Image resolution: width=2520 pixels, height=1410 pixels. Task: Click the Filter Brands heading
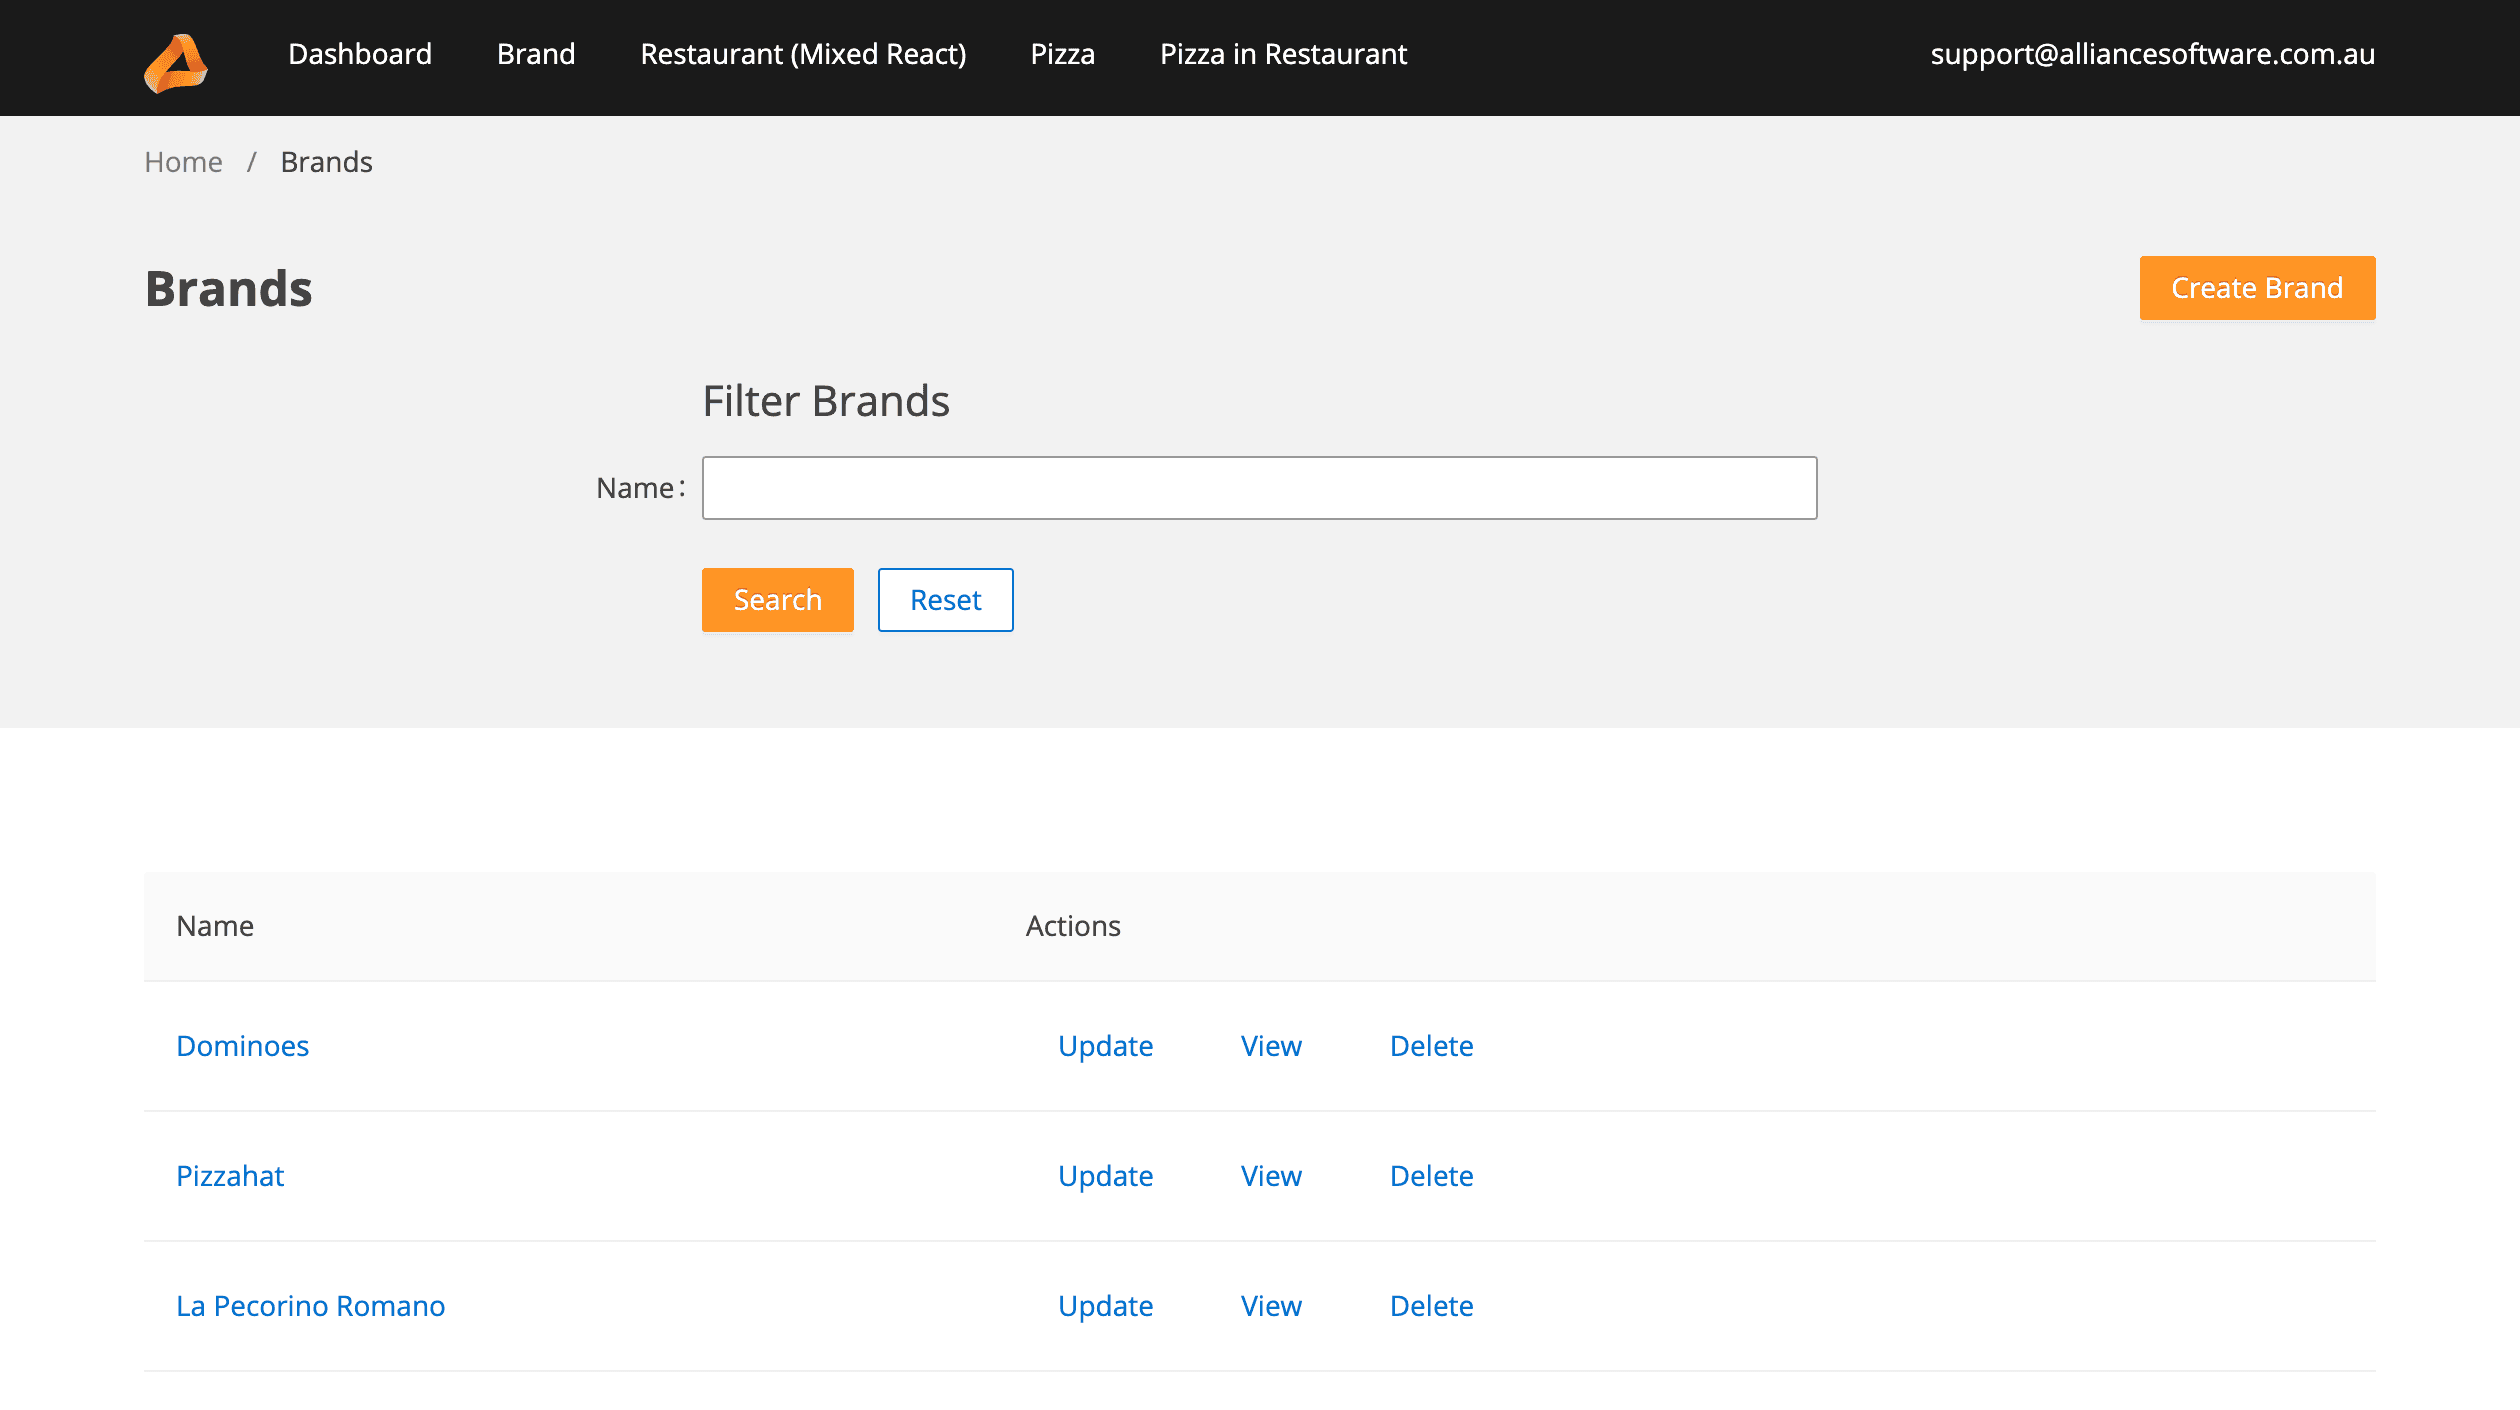tap(826, 401)
